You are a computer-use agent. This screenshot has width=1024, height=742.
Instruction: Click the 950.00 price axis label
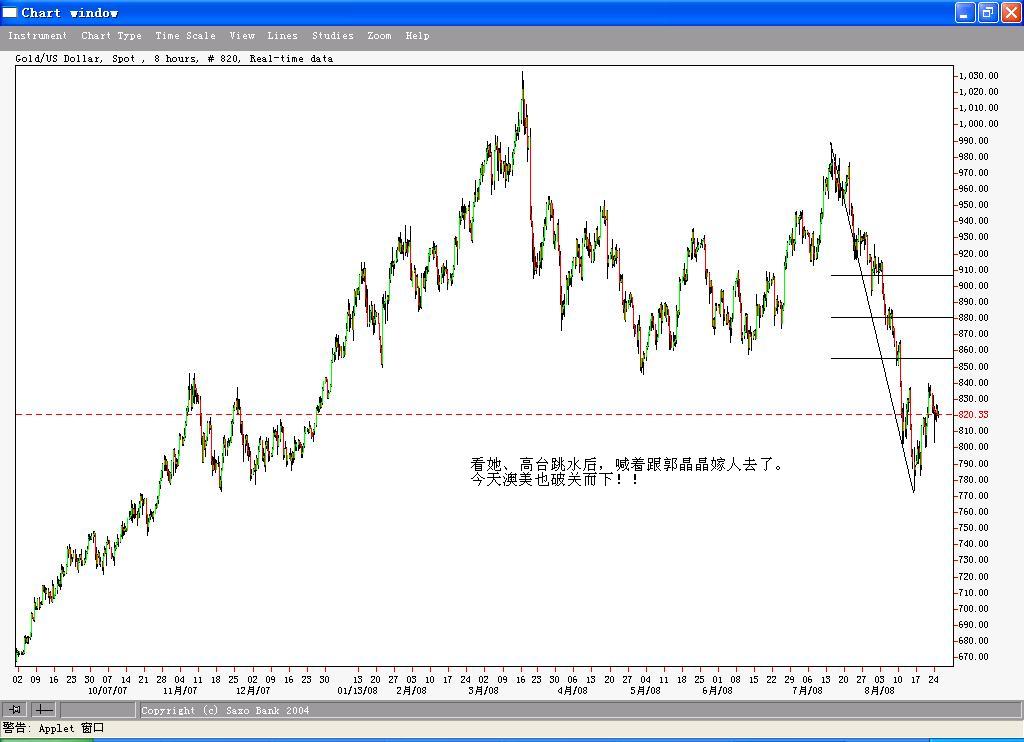(x=973, y=205)
